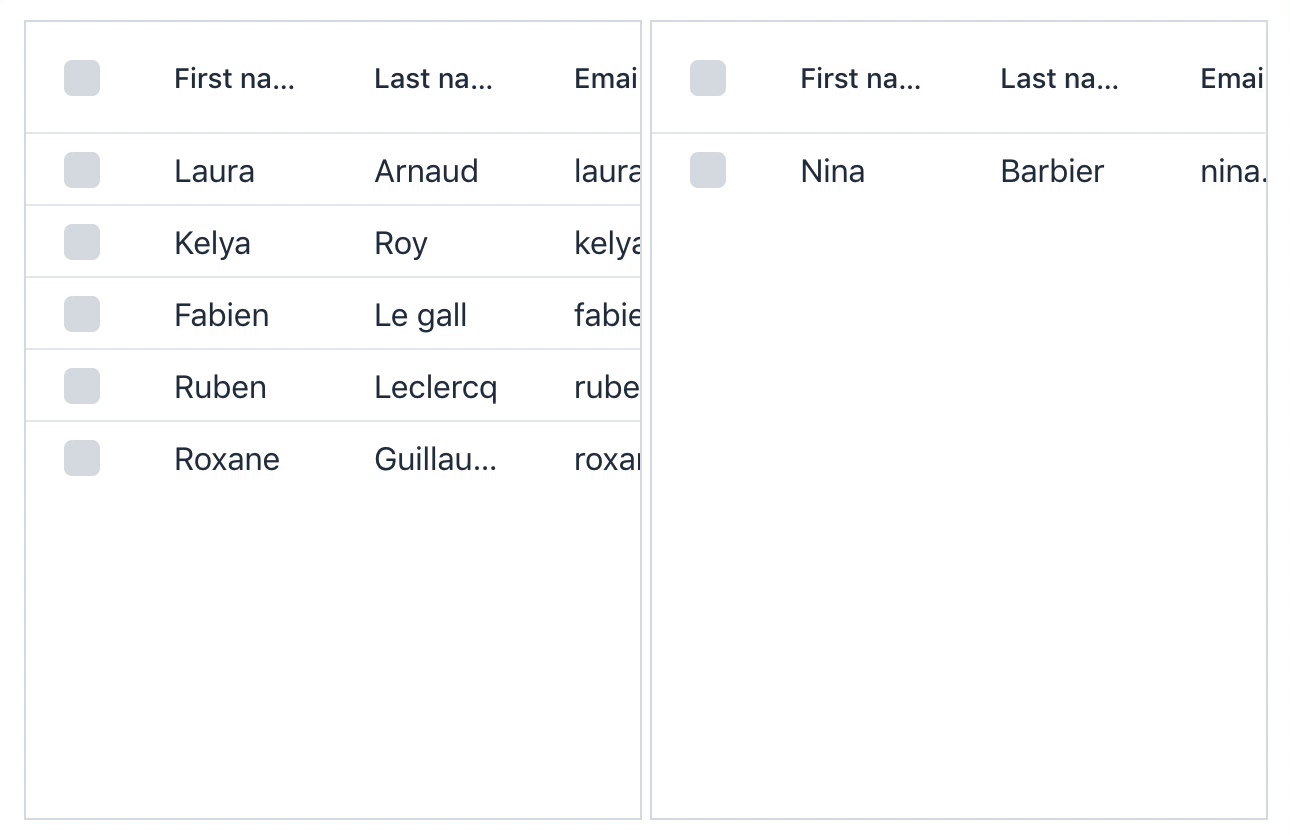The width and height of the screenshot is (1290, 836).
Task: Tick the checkbox next to Kelya Roy
Action: [82, 242]
